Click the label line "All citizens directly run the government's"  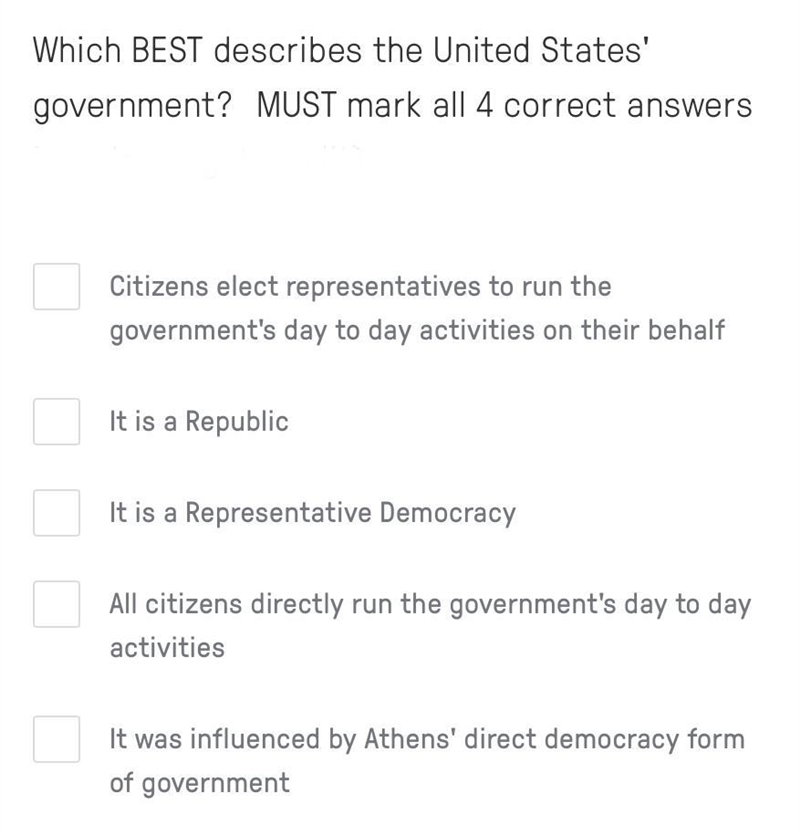coord(362,605)
